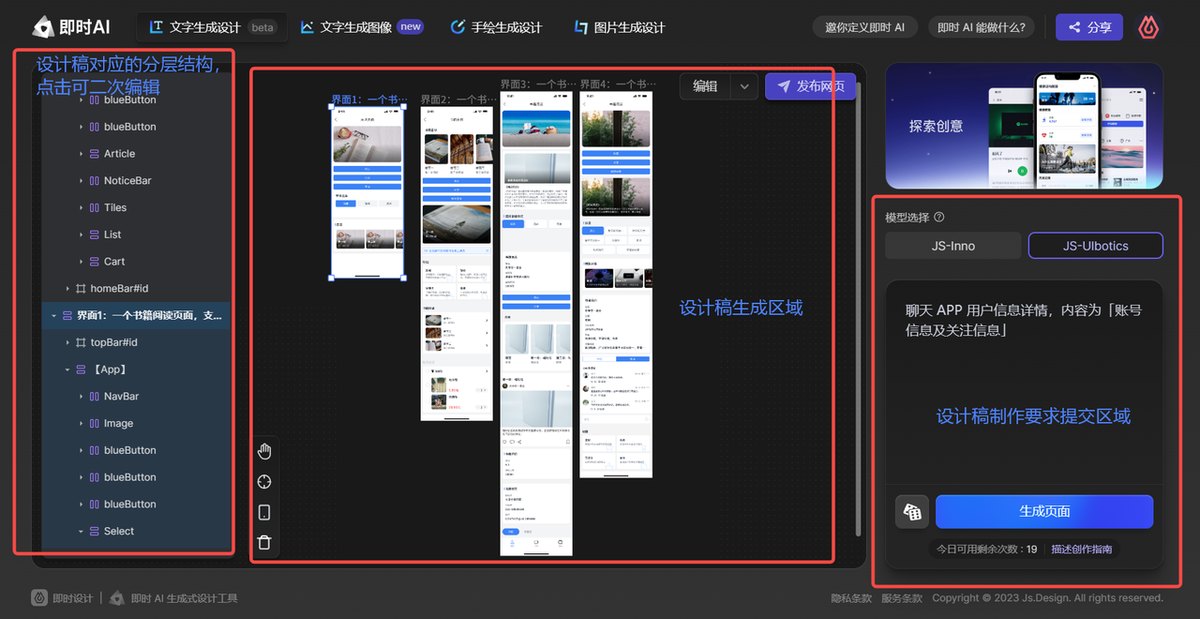The height and width of the screenshot is (619, 1200).
Task: Select the 图片生成设计 tab
Action: (619, 27)
